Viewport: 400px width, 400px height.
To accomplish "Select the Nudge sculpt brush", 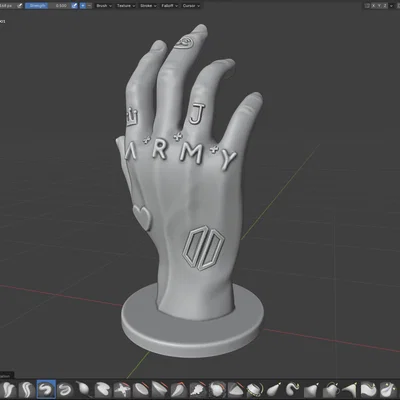I will tap(350, 389).
